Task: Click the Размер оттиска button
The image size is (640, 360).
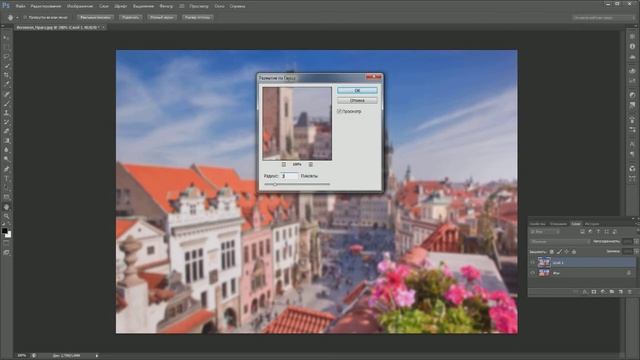Action: 198,18
